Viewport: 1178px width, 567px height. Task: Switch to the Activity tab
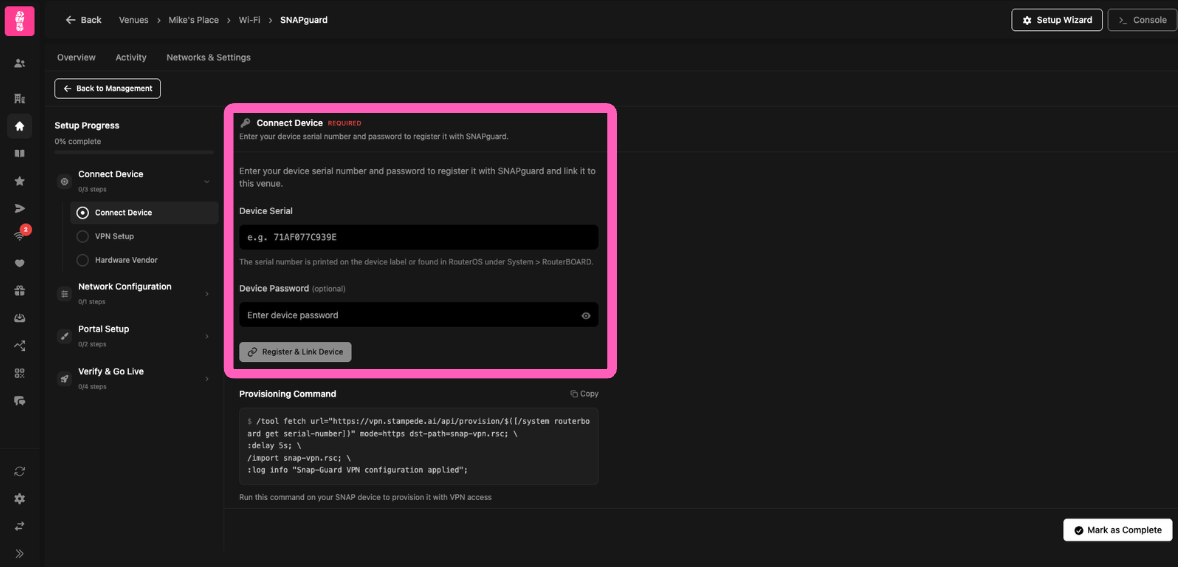click(131, 58)
